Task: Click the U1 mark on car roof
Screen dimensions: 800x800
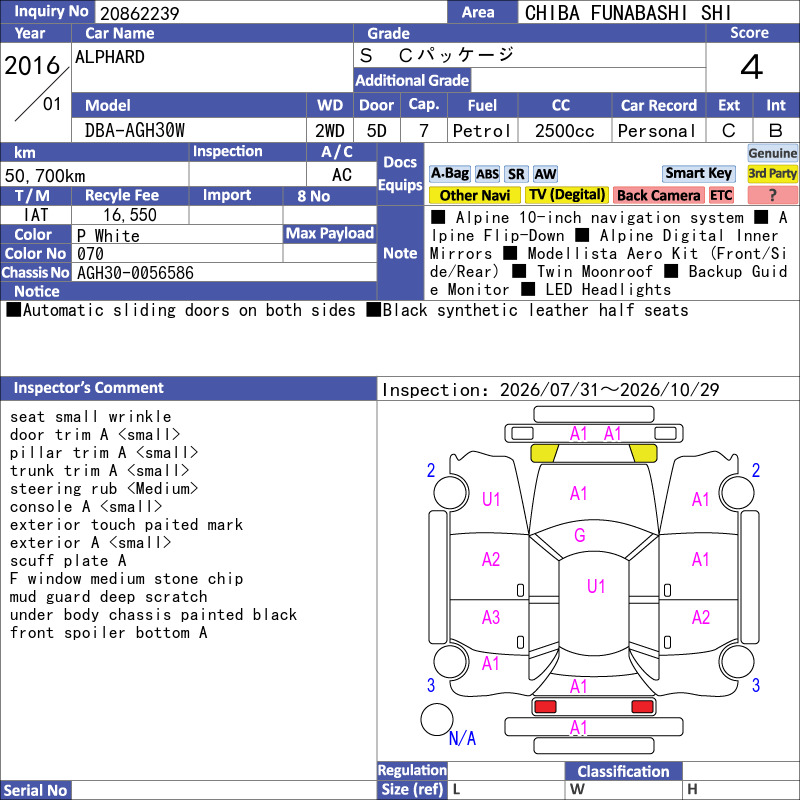Action: 596,586
